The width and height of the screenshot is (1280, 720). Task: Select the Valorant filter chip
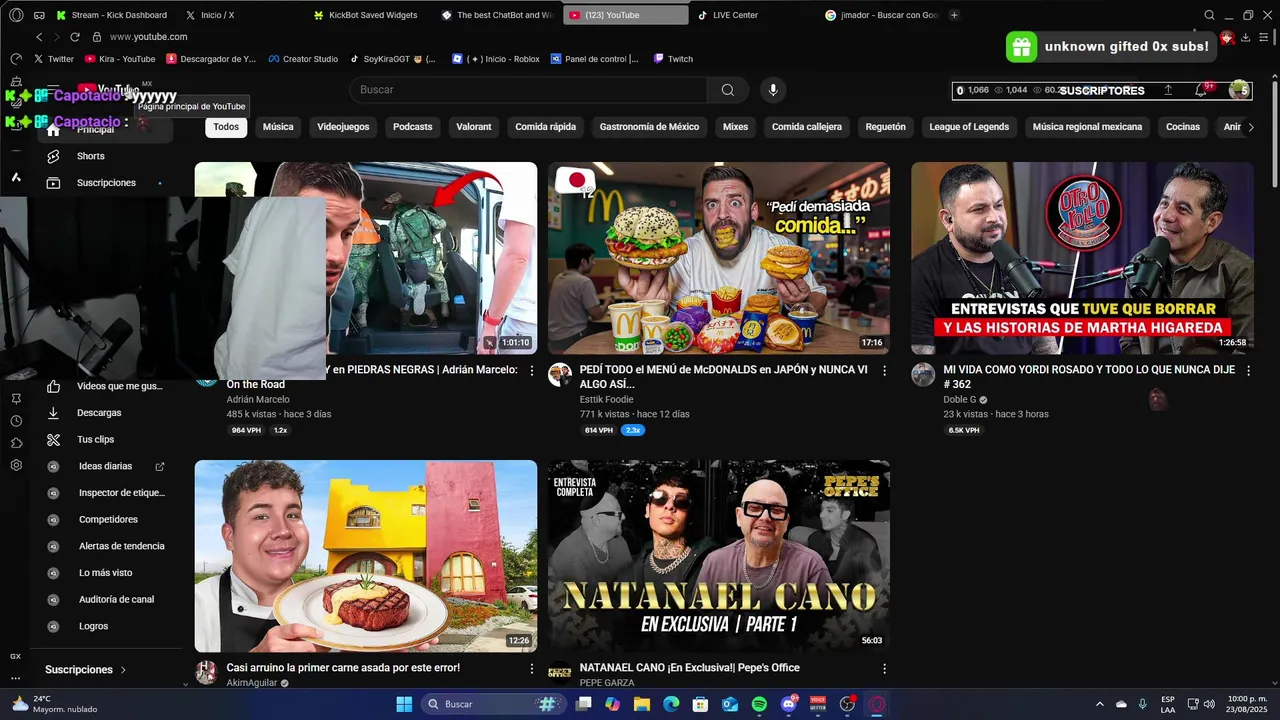coord(474,127)
